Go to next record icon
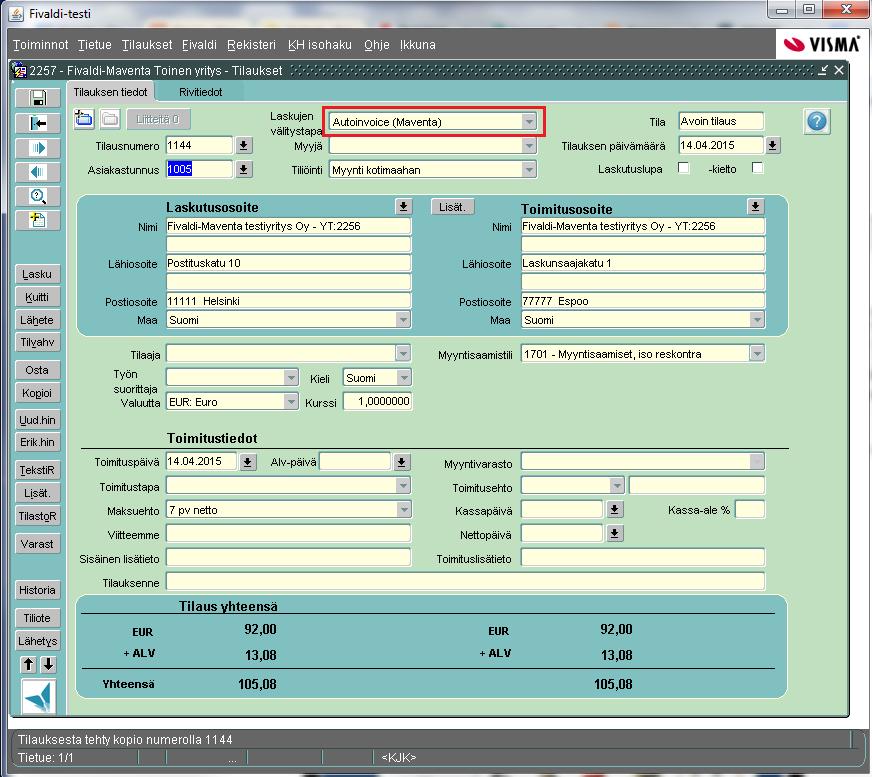 click(38, 147)
